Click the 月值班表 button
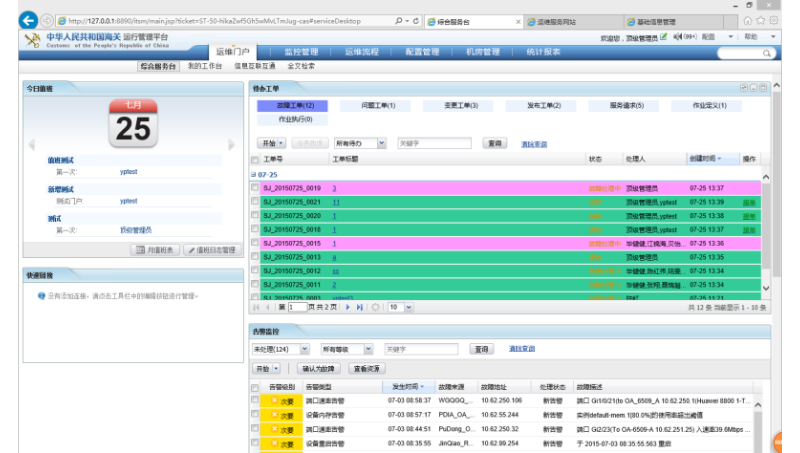 pyautogui.click(x=155, y=250)
